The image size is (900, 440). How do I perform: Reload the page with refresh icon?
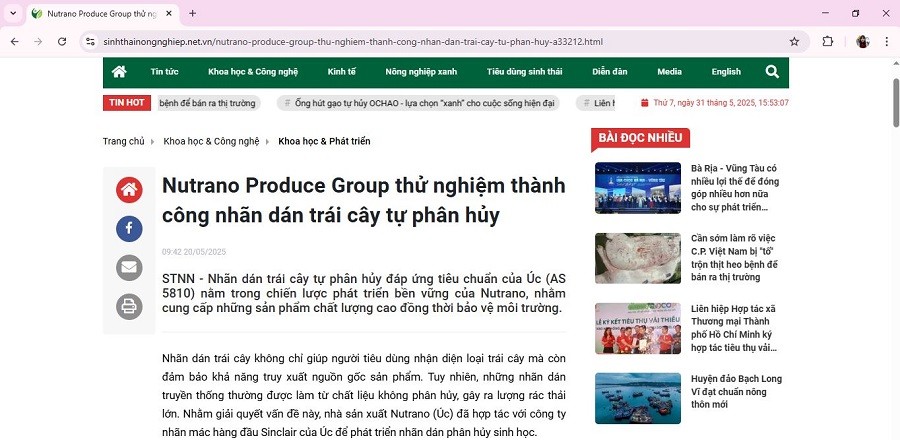point(62,41)
